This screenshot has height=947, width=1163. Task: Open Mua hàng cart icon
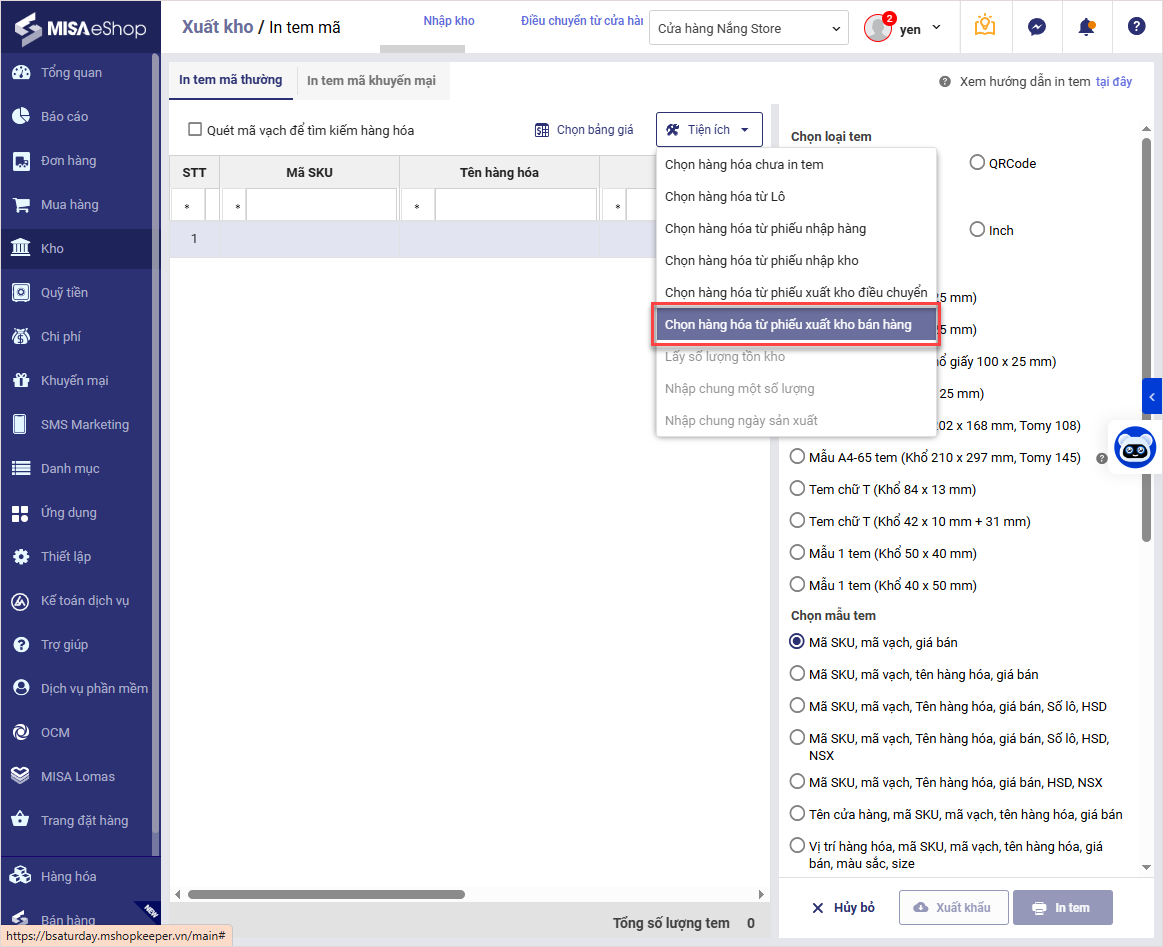[21, 205]
